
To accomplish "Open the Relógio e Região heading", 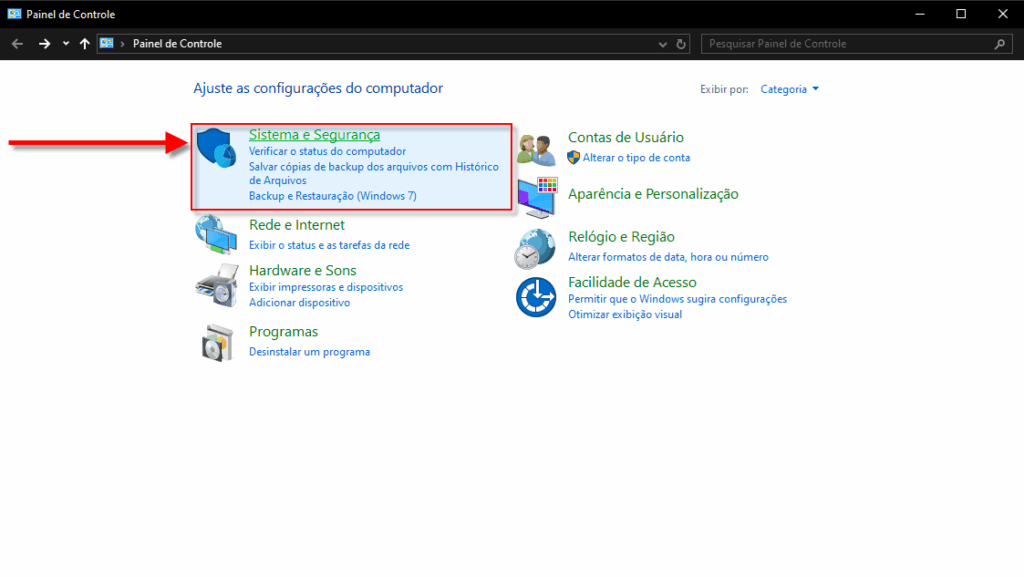I will [x=621, y=237].
